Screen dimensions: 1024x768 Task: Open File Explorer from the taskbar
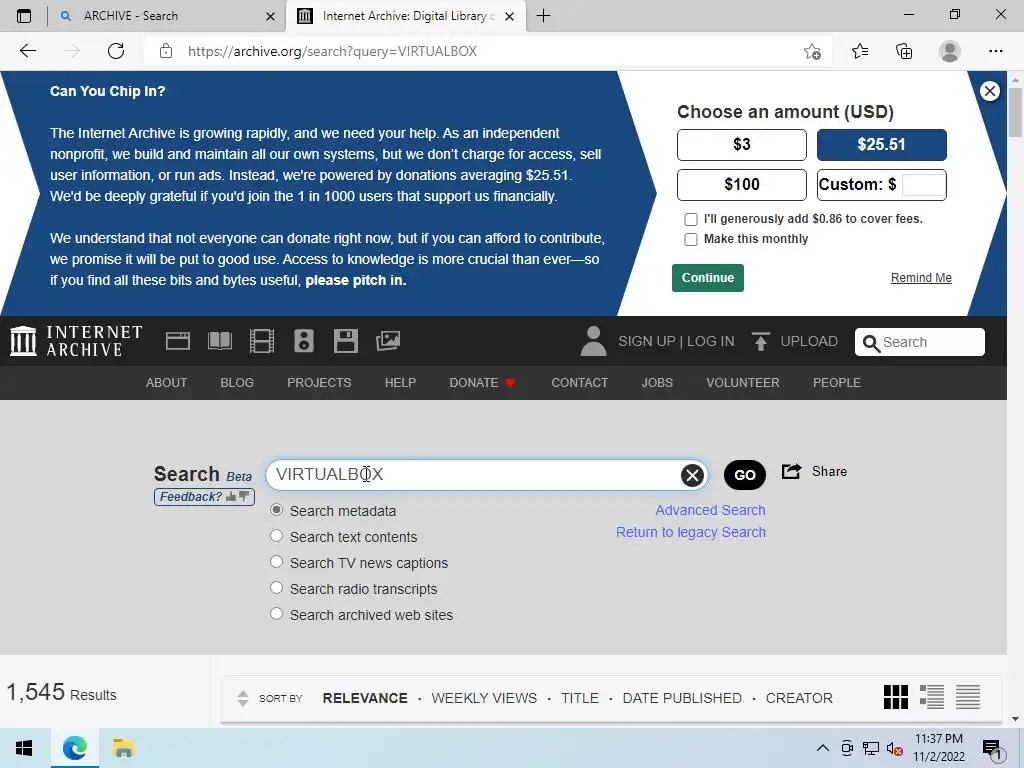pyautogui.click(x=123, y=748)
